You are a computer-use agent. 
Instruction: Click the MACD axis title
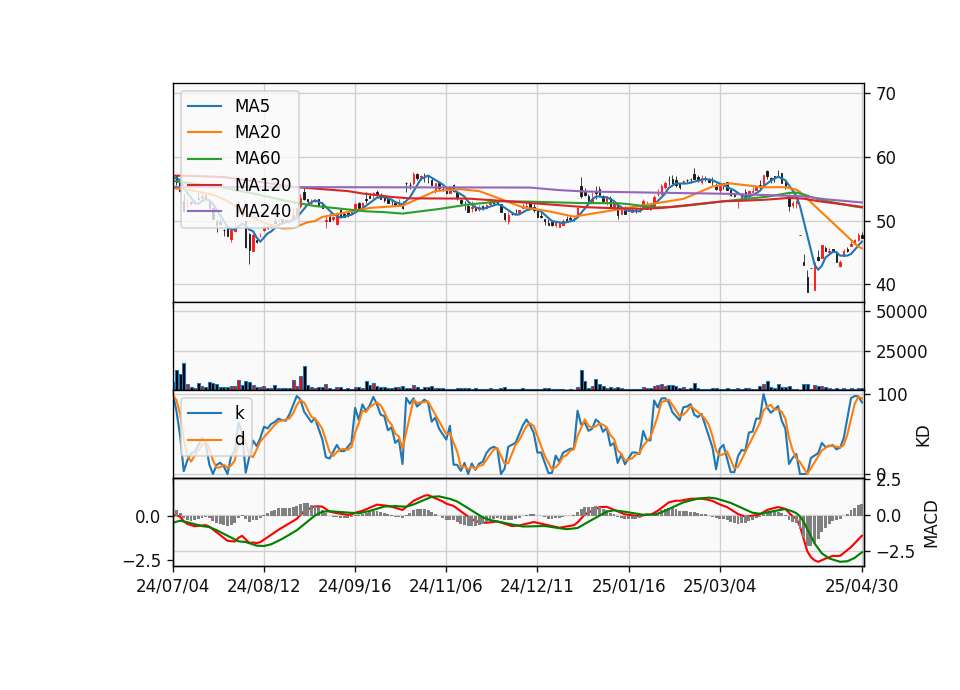pyautogui.click(x=930, y=524)
